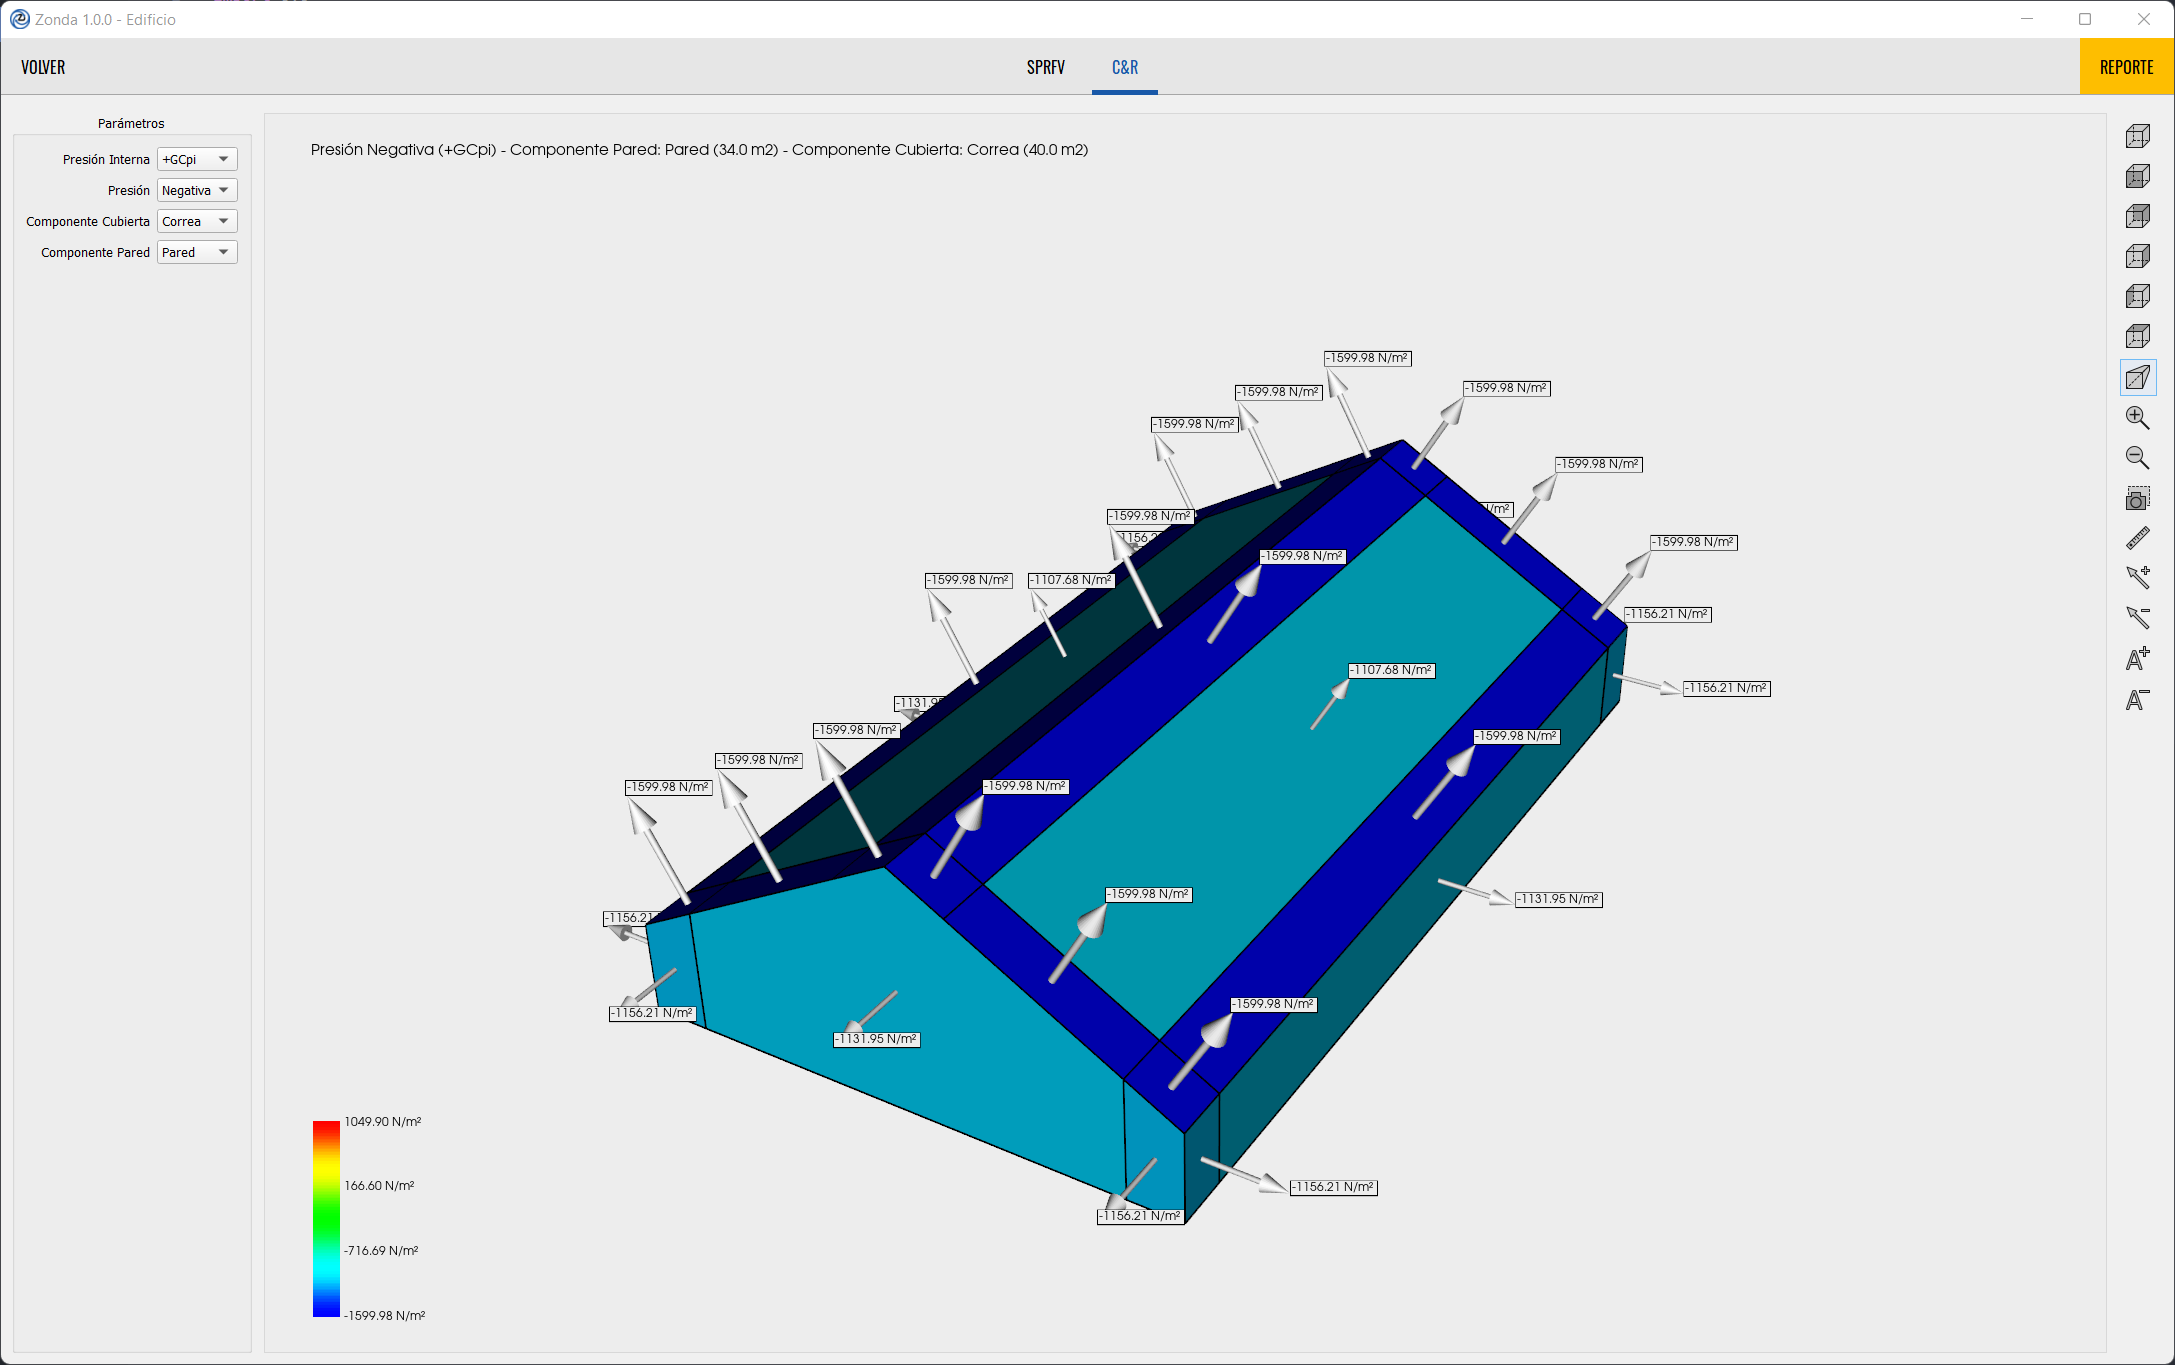Click the zoom out magnifier icon
The height and width of the screenshot is (1365, 2175).
(2137, 458)
